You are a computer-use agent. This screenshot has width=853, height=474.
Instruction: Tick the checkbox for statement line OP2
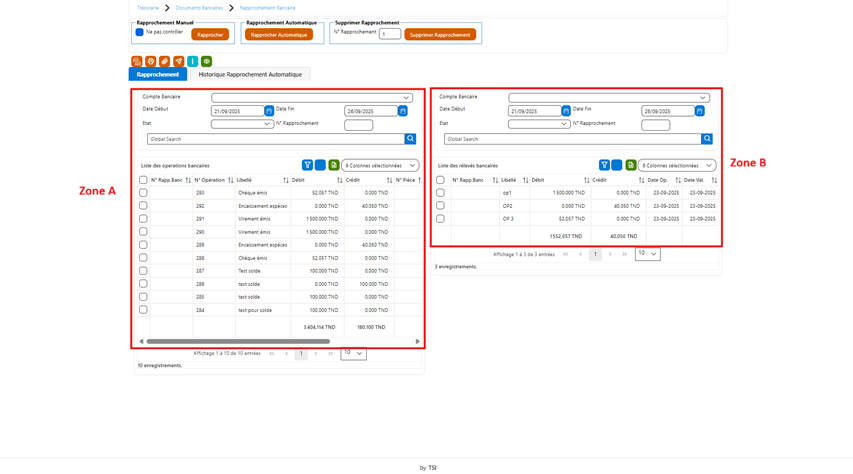point(440,206)
